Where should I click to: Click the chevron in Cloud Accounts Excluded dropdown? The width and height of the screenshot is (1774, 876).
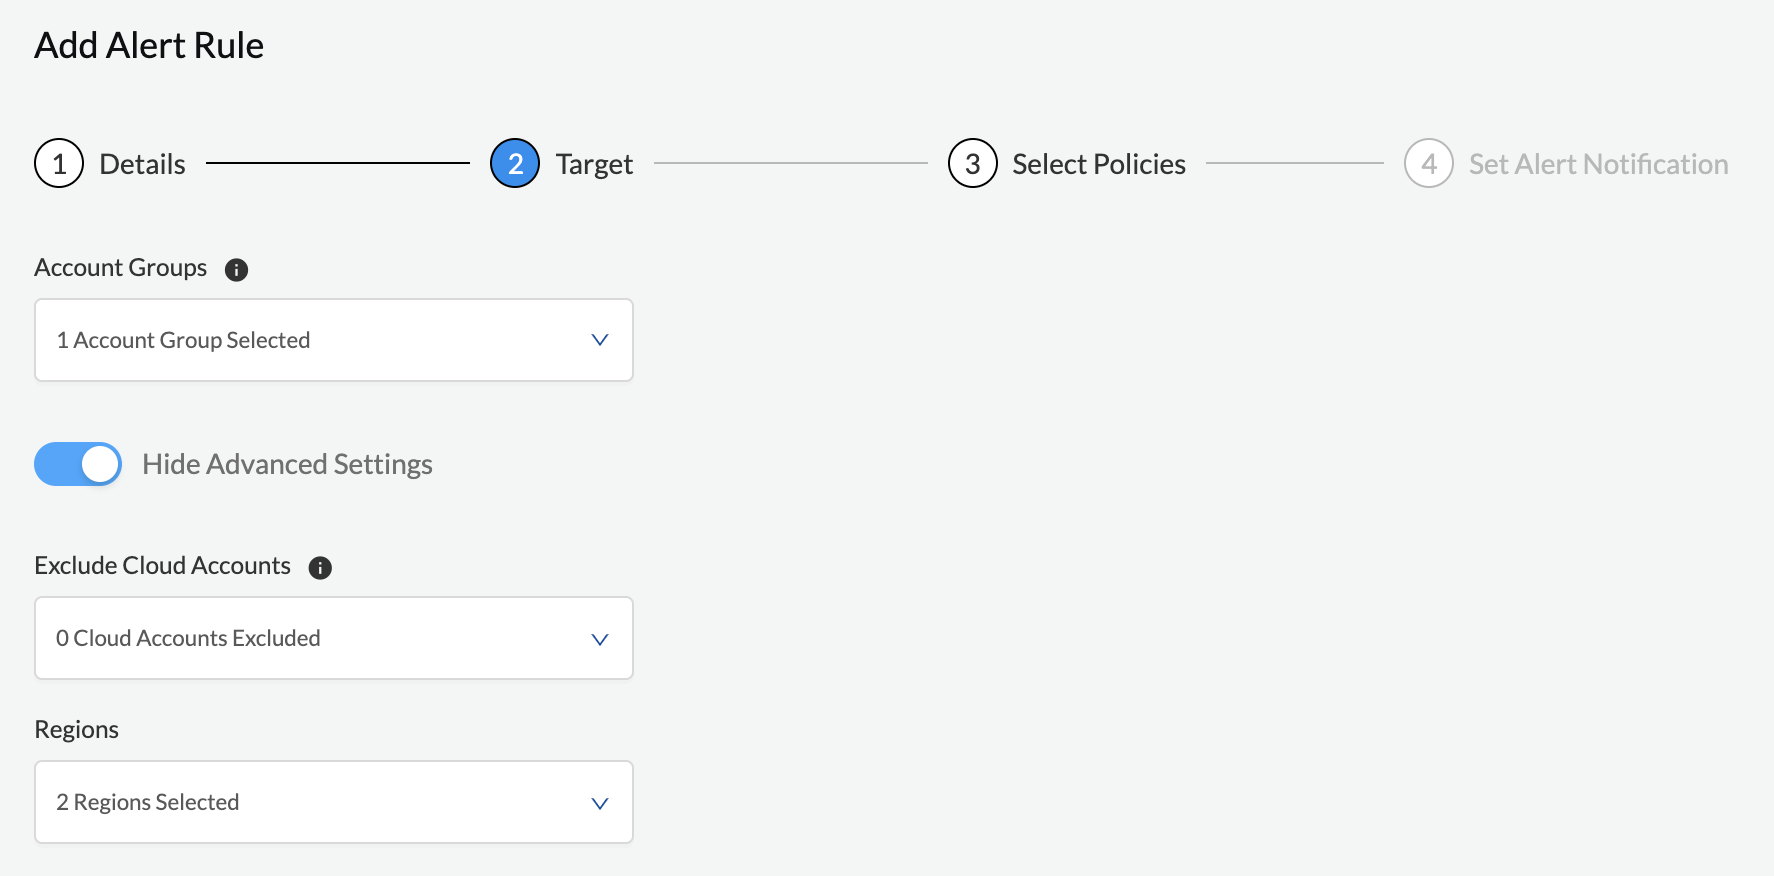600,639
